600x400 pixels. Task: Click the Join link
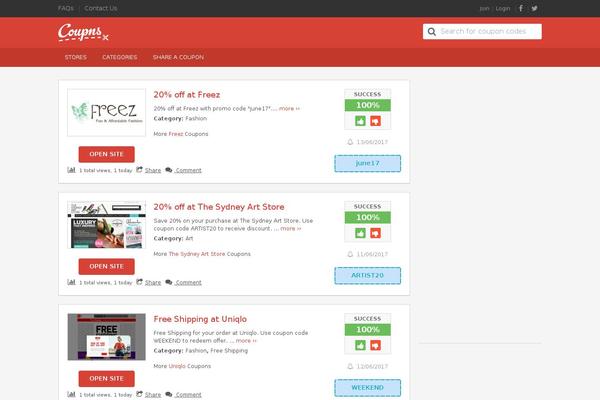(x=484, y=8)
